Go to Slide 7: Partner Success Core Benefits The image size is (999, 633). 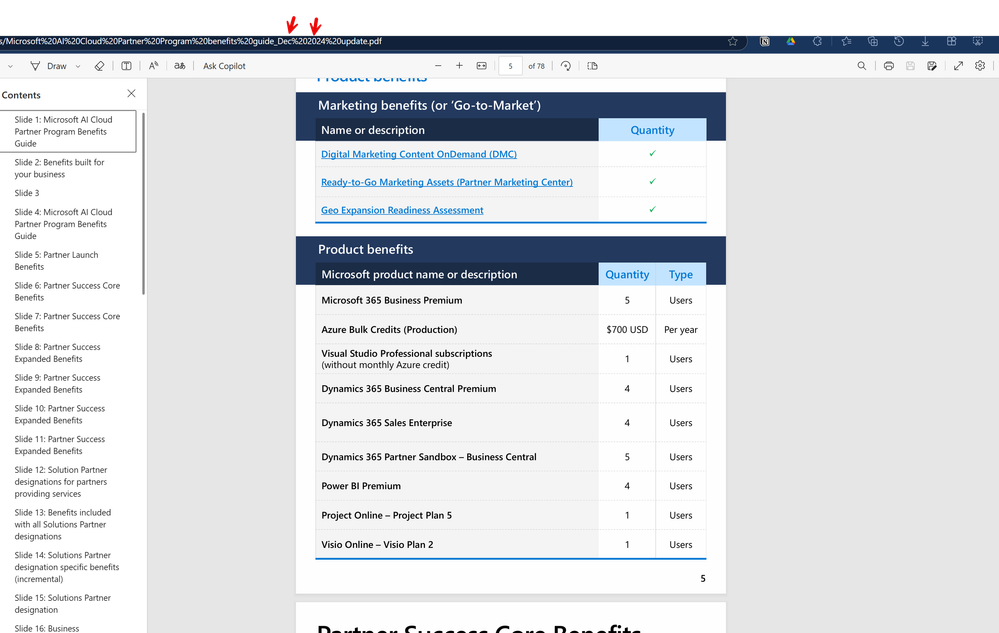point(68,322)
